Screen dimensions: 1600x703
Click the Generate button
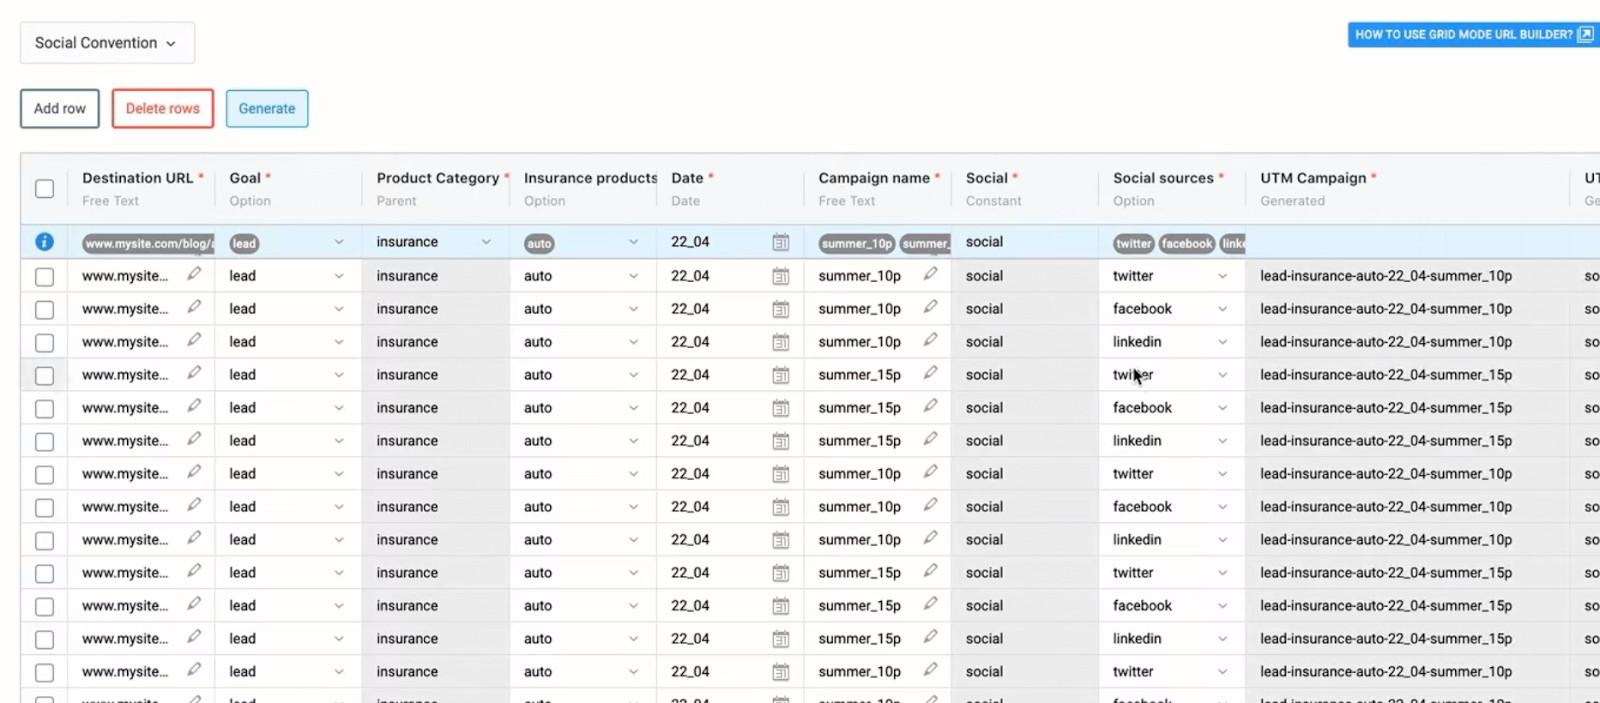pyautogui.click(x=267, y=108)
